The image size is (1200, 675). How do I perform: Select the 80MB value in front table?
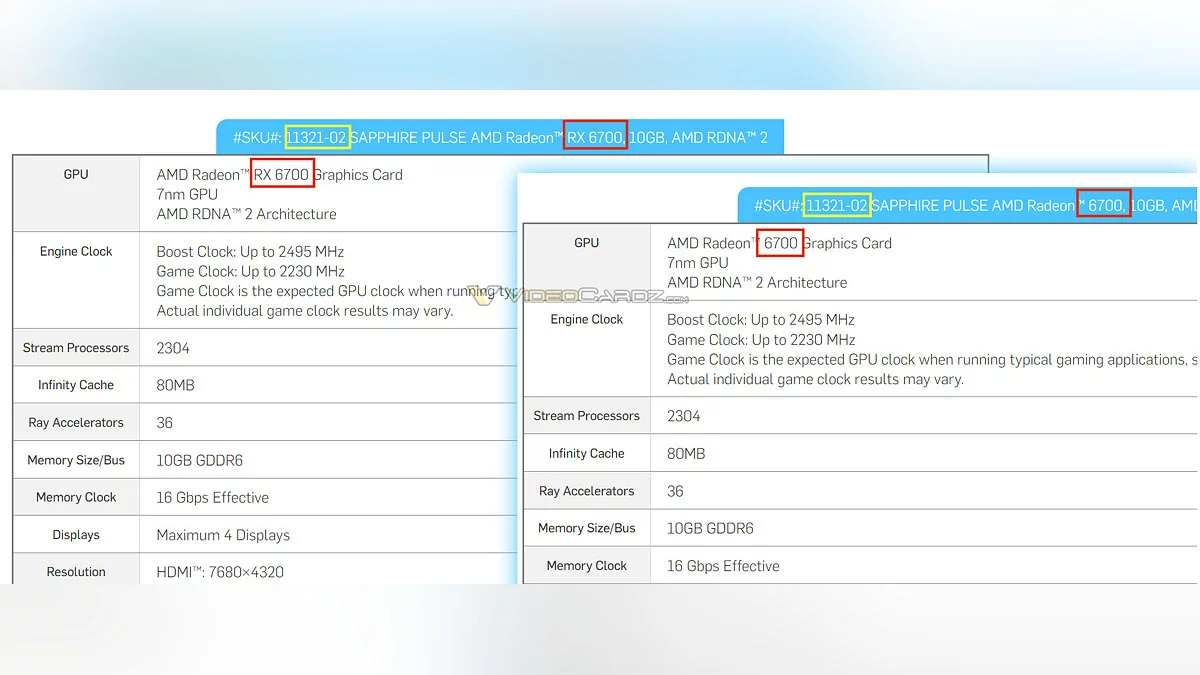point(686,453)
